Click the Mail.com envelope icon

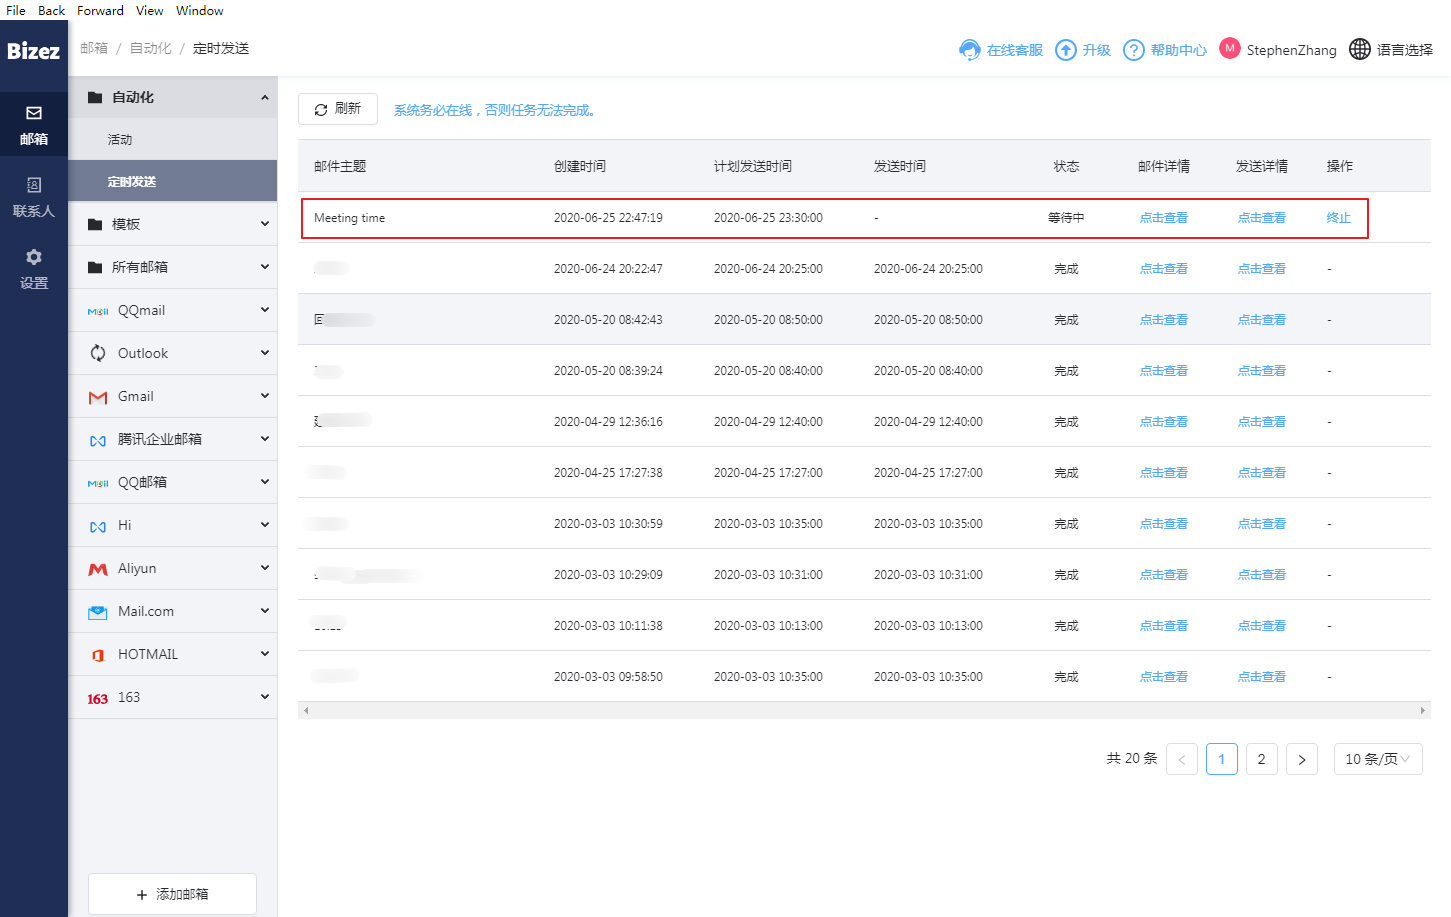coord(98,612)
